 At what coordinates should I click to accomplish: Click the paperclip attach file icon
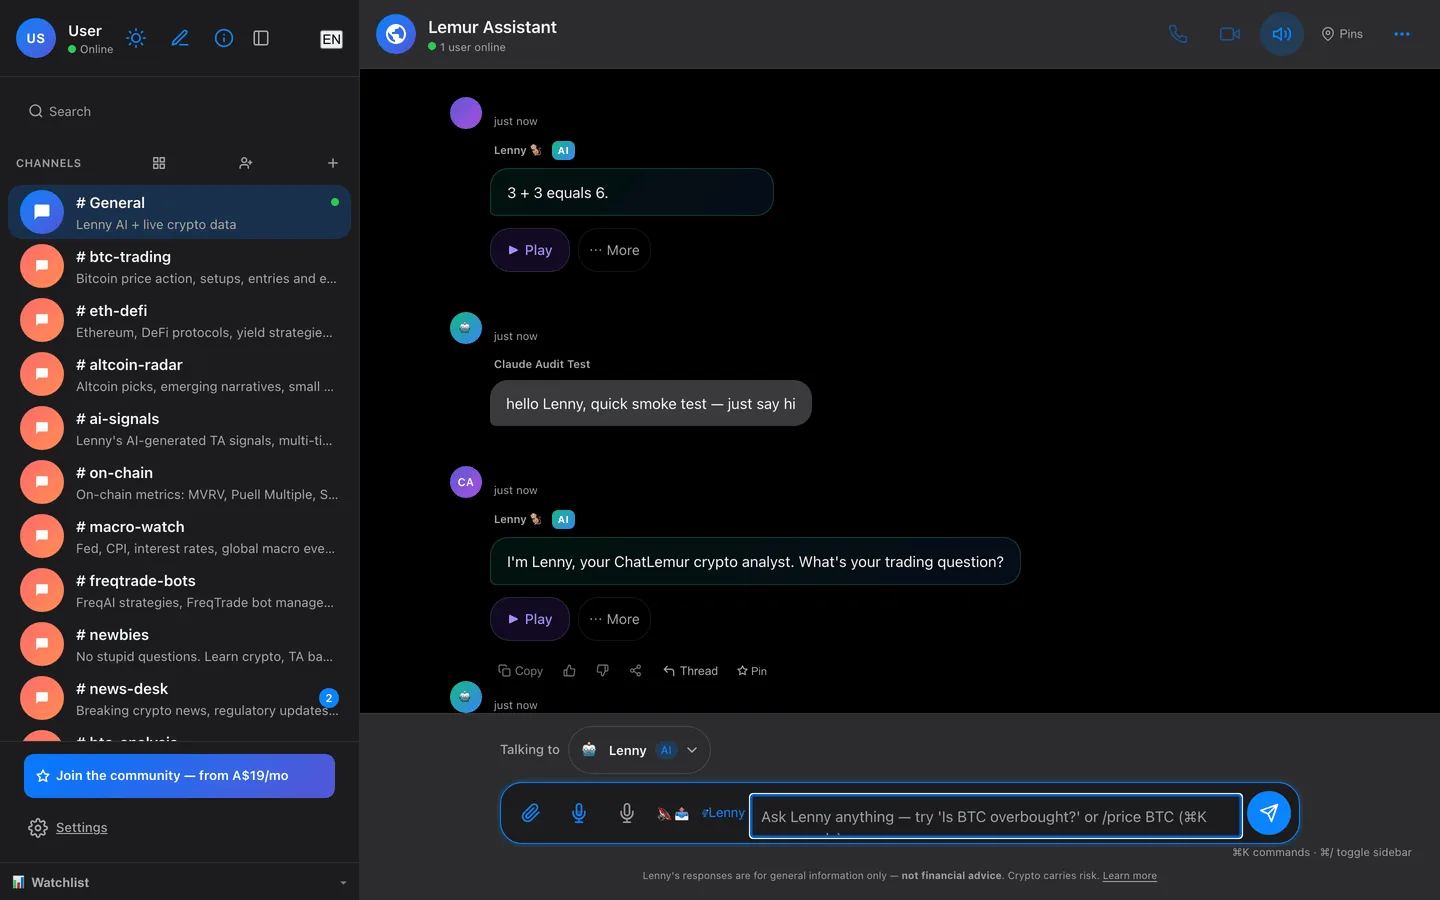click(531, 813)
